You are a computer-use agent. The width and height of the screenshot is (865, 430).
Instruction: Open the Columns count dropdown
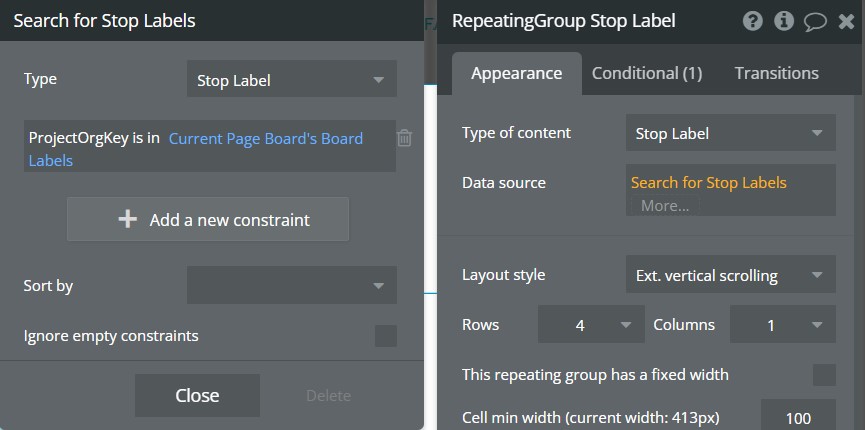[x=782, y=325]
